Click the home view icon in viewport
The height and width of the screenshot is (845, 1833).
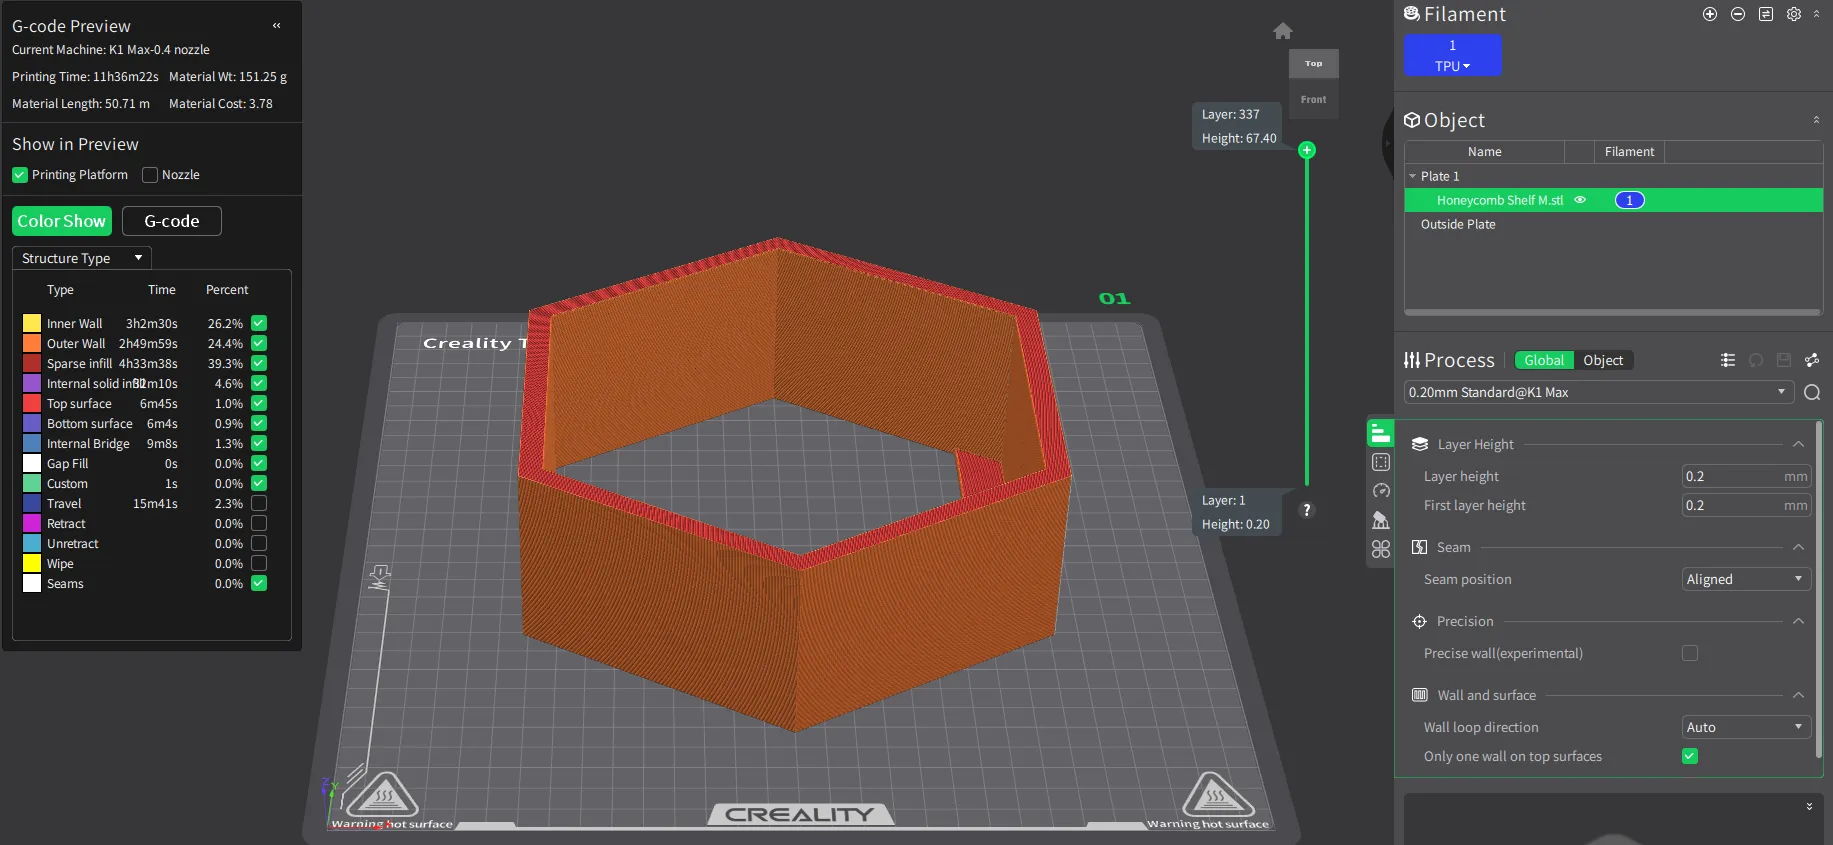[1283, 31]
